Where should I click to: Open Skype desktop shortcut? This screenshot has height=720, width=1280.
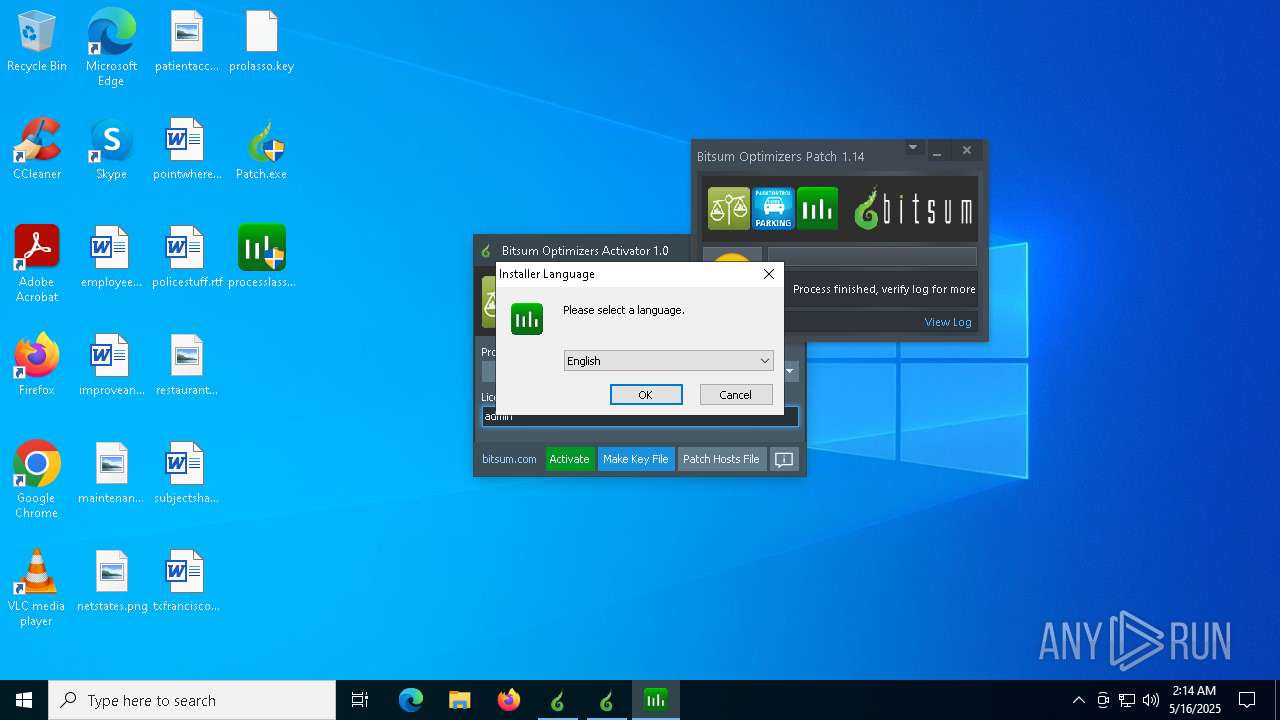click(111, 149)
